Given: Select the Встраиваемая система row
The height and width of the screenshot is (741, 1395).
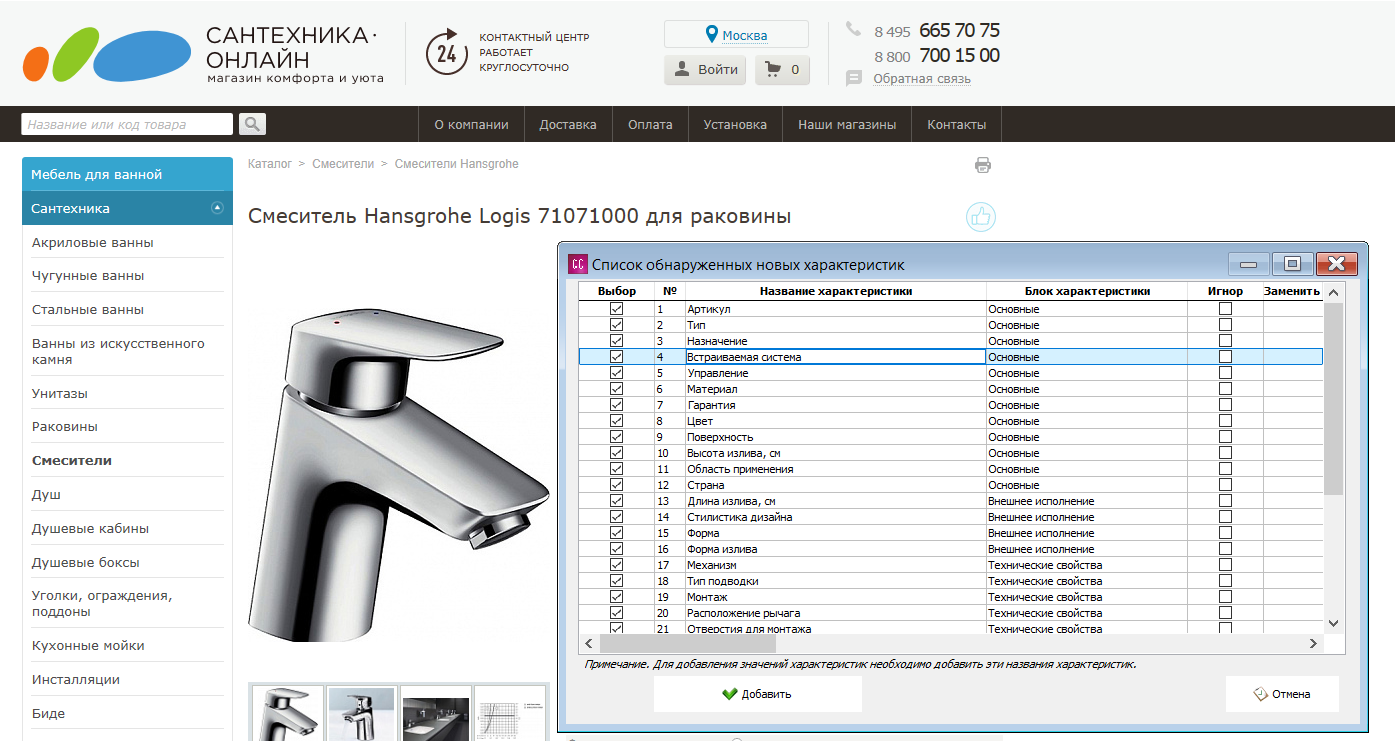Looking at the screenshot, I should coord(950,357).
